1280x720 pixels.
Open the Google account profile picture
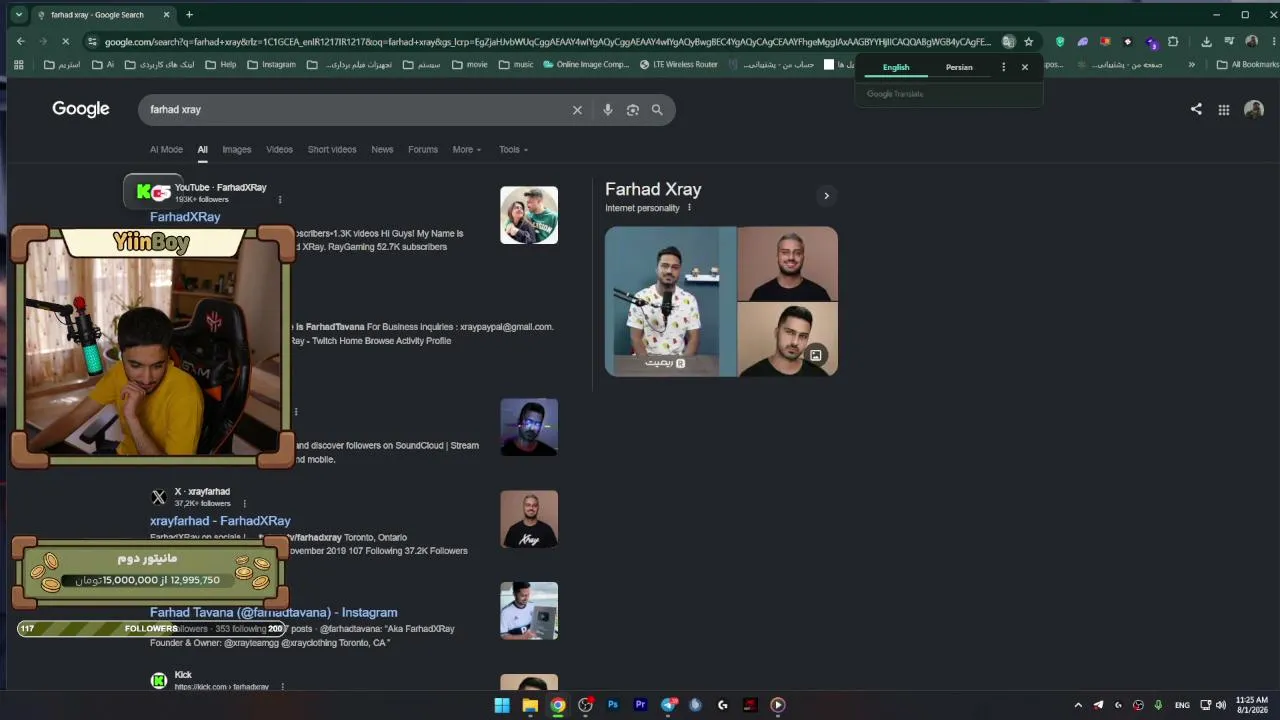(1253, 110)
